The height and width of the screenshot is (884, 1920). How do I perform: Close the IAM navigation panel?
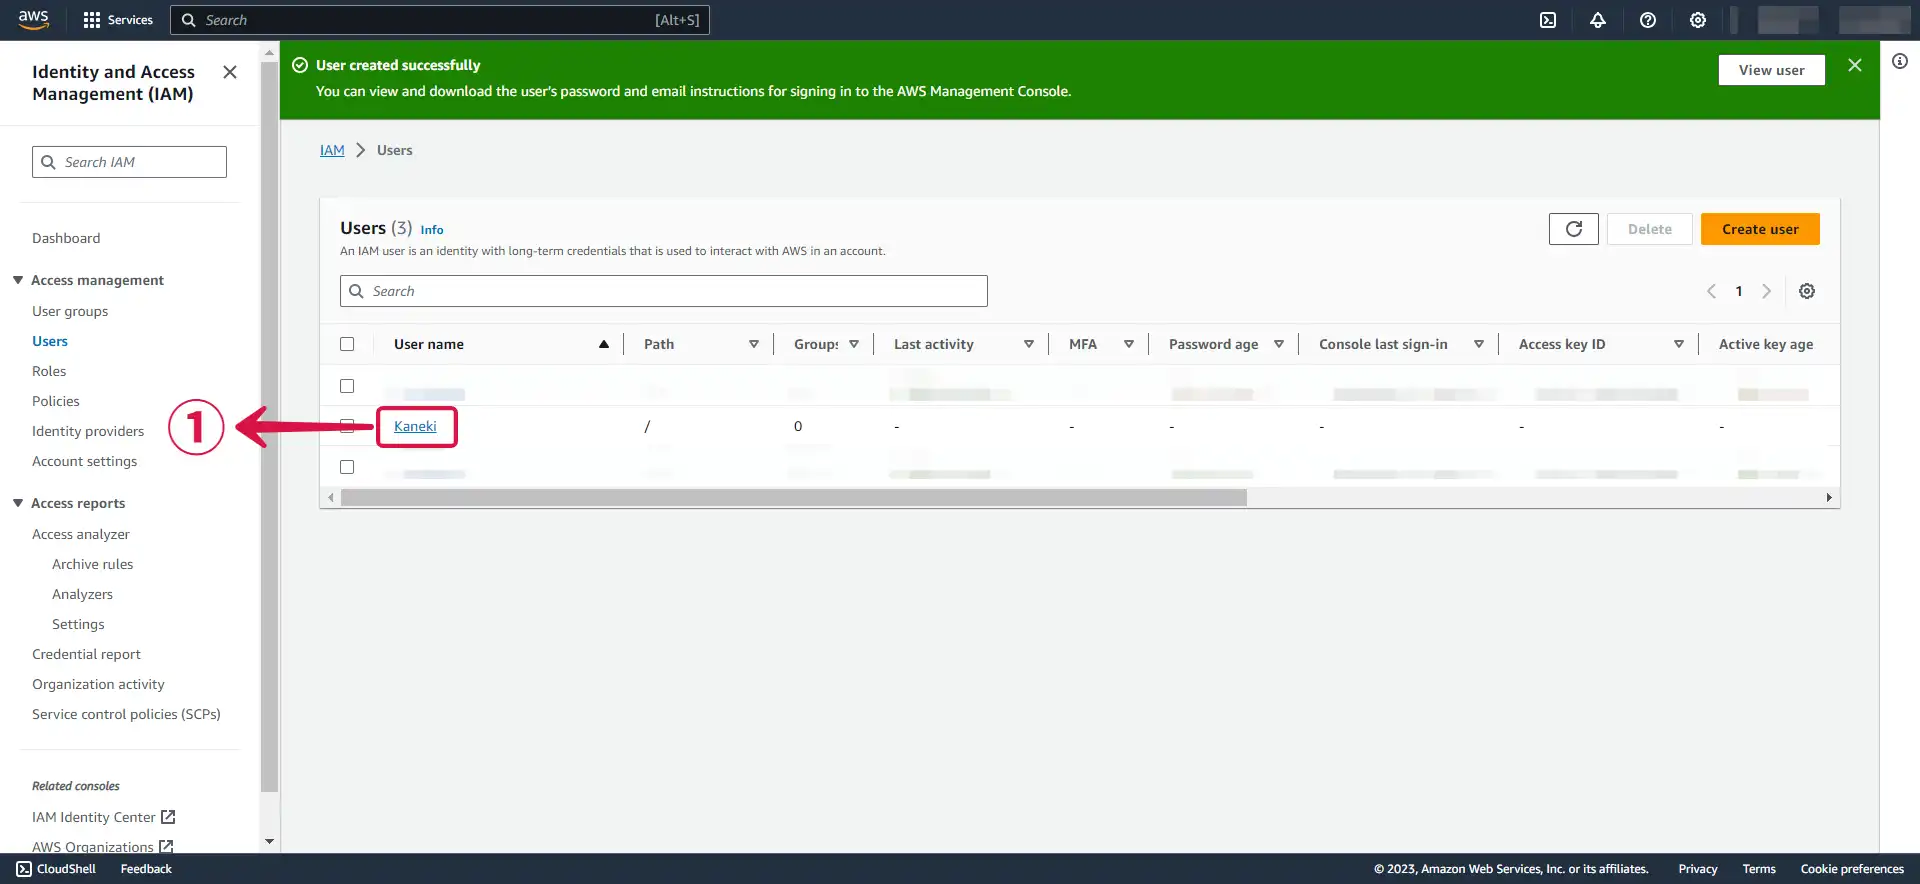click(230, 72)
